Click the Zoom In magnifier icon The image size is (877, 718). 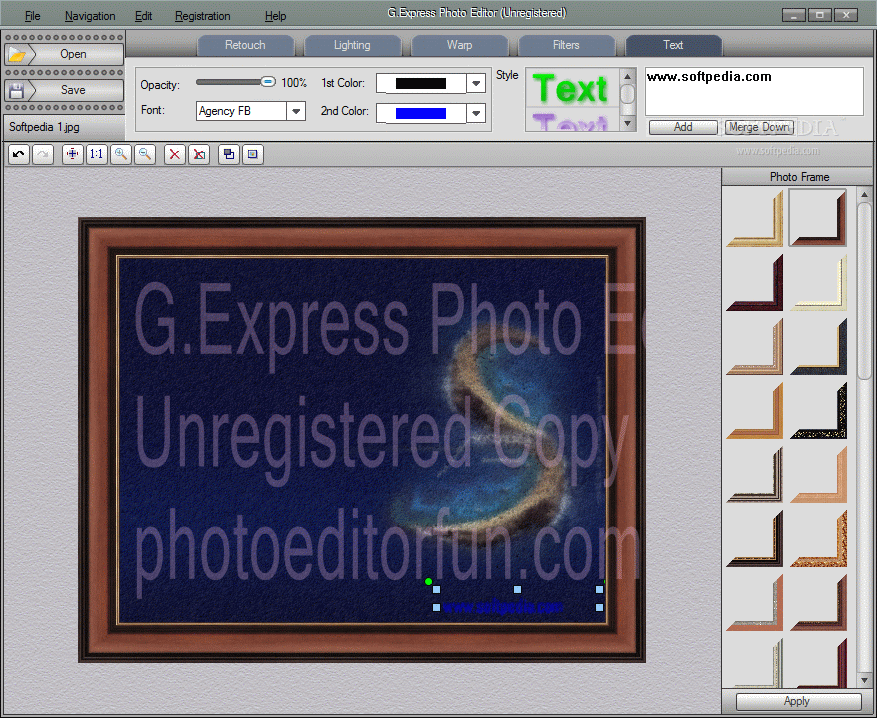pyautogui.click(x=121, y=154)
